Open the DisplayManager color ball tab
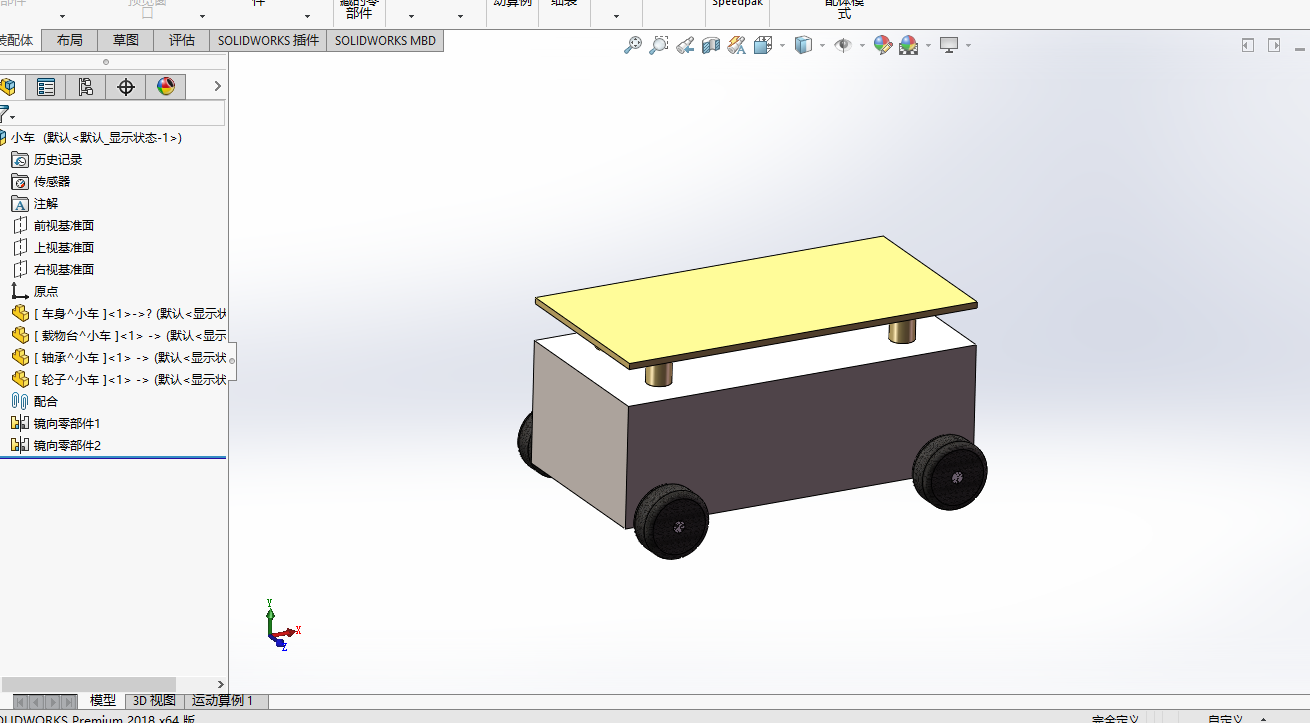 click(166, 87)
